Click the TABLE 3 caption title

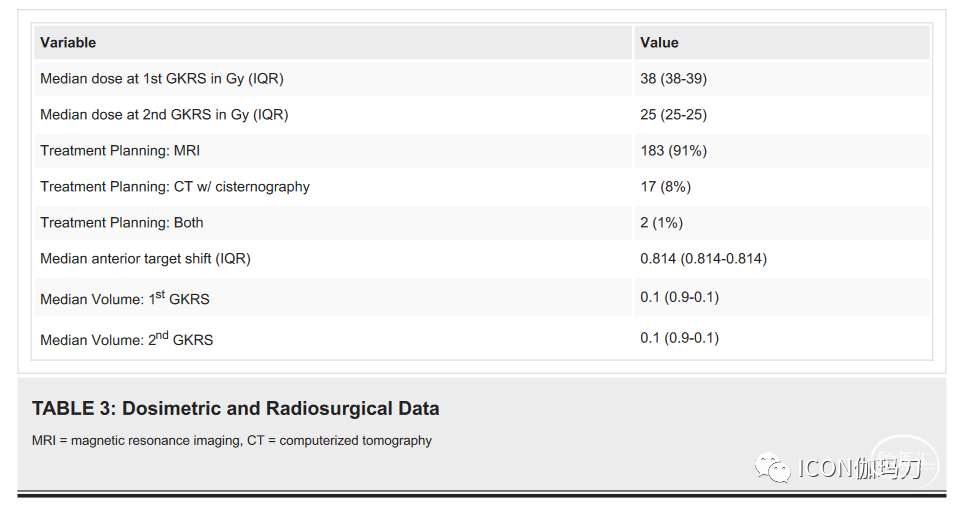(236, 408)
